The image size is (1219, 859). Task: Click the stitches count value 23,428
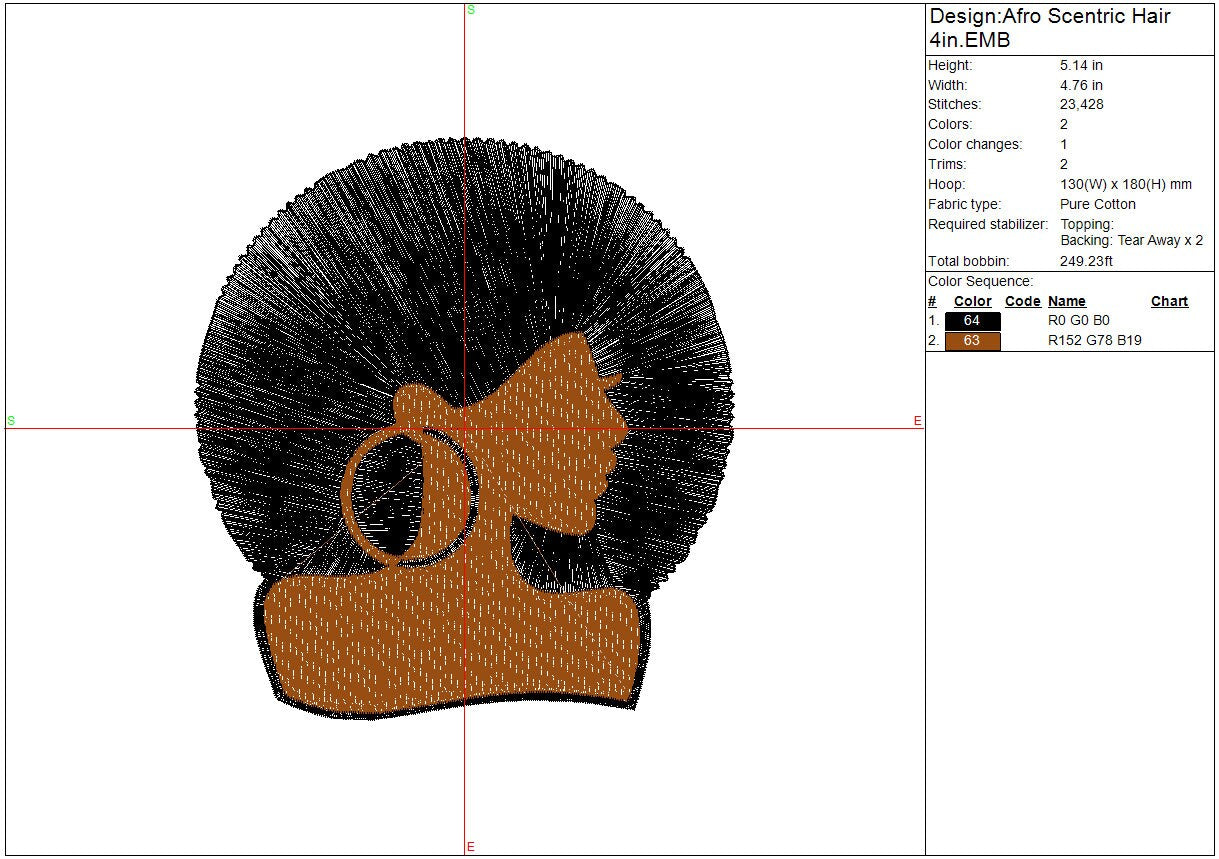coord(1081,105)
